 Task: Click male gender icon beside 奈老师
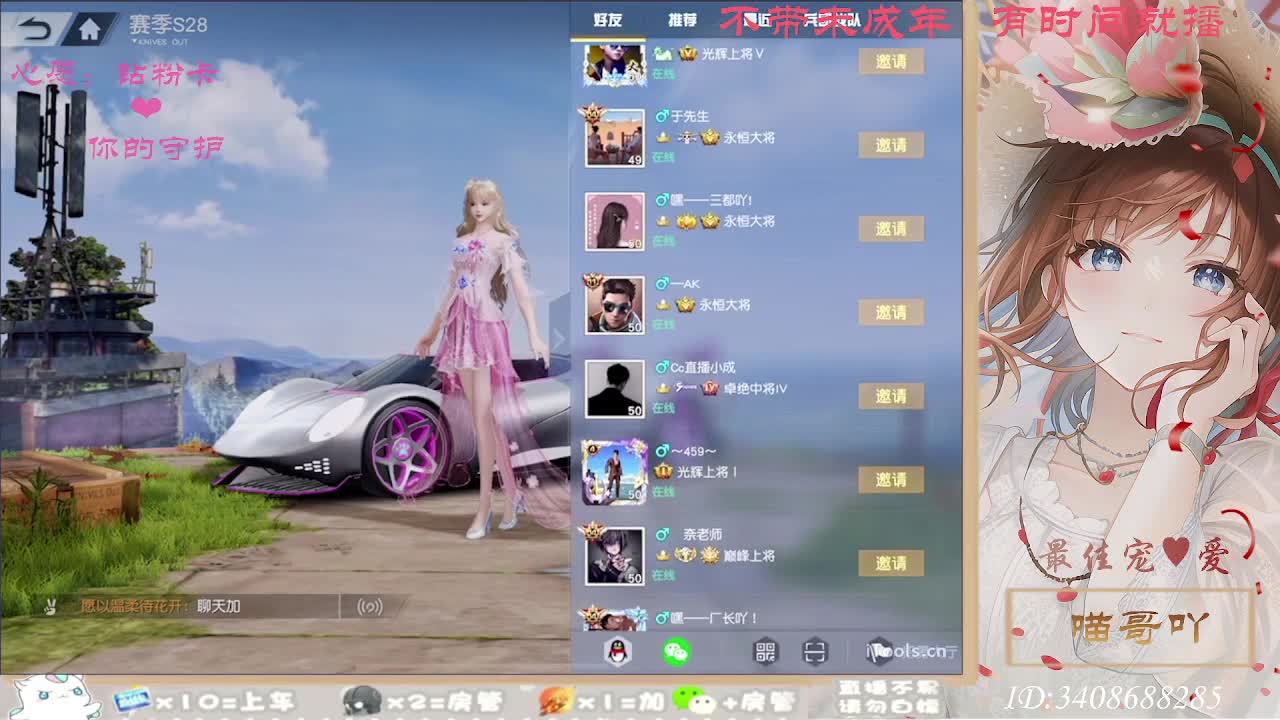pos(661,535)
